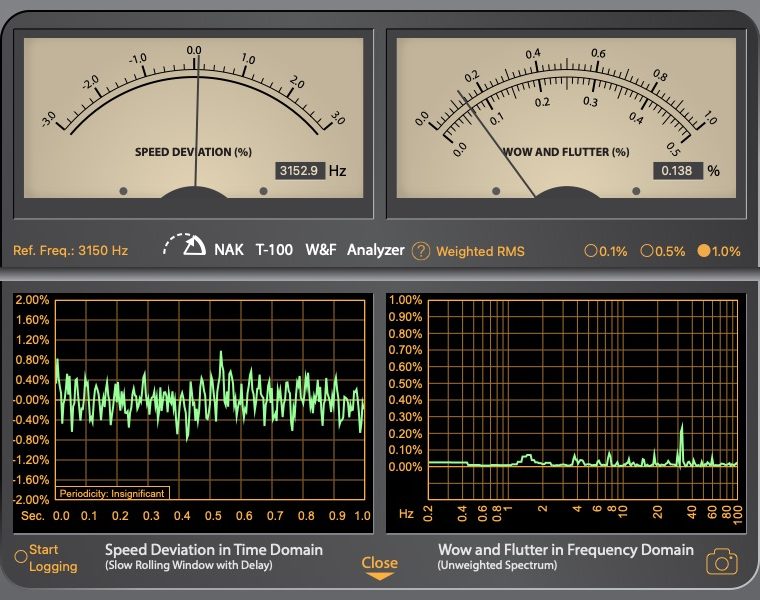Click the Wow and Flutter meter needle

[496, 143]
